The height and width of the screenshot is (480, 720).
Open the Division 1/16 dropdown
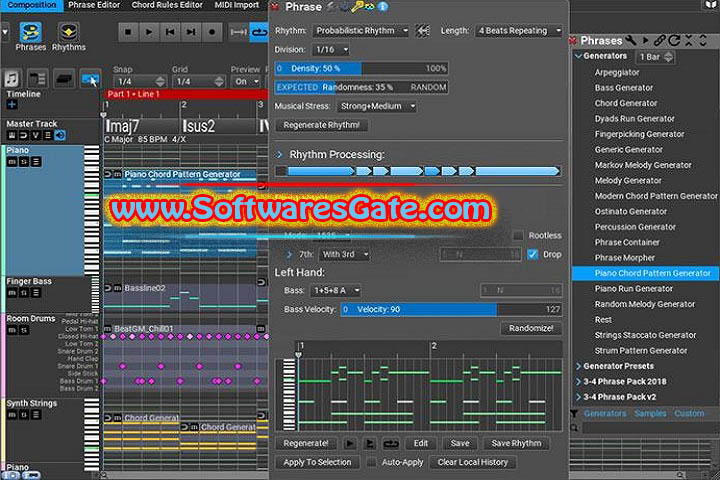[x=331, y=50]
